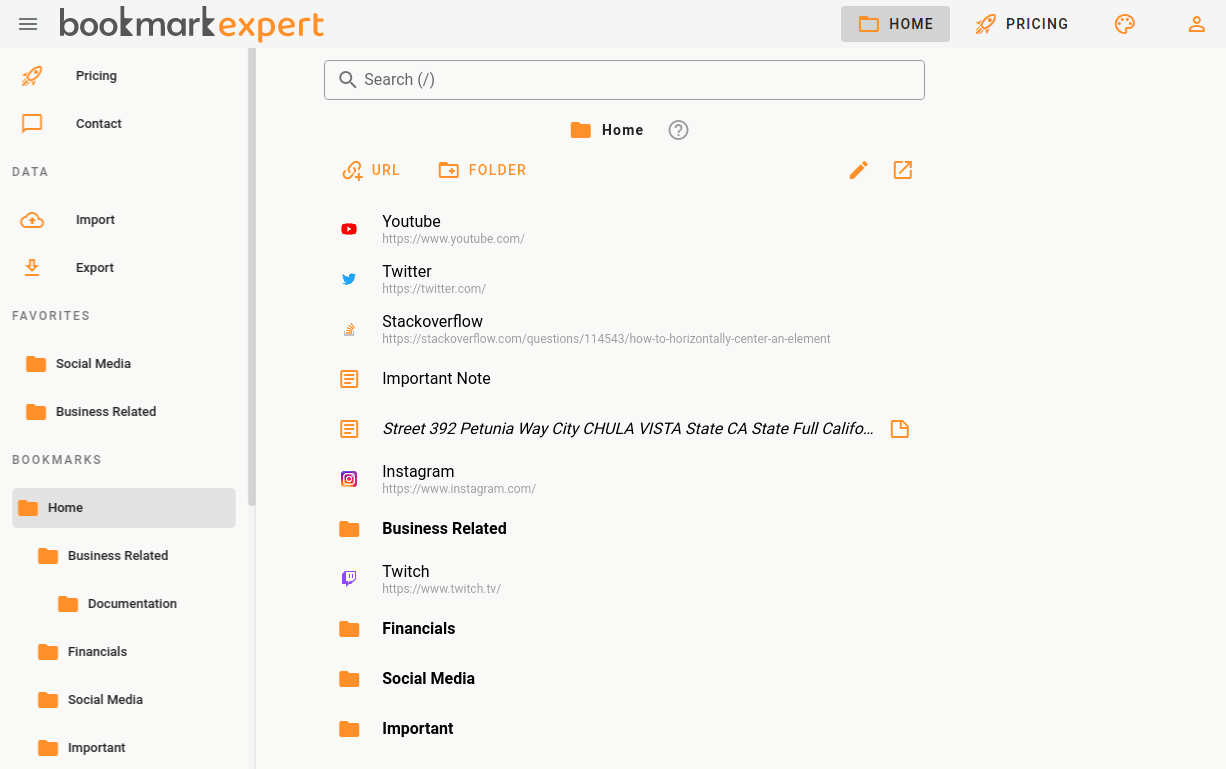Viewport: 1226px width, 769px height.
Task: Open the hamburger menu icon
Action: click(28, 24)
